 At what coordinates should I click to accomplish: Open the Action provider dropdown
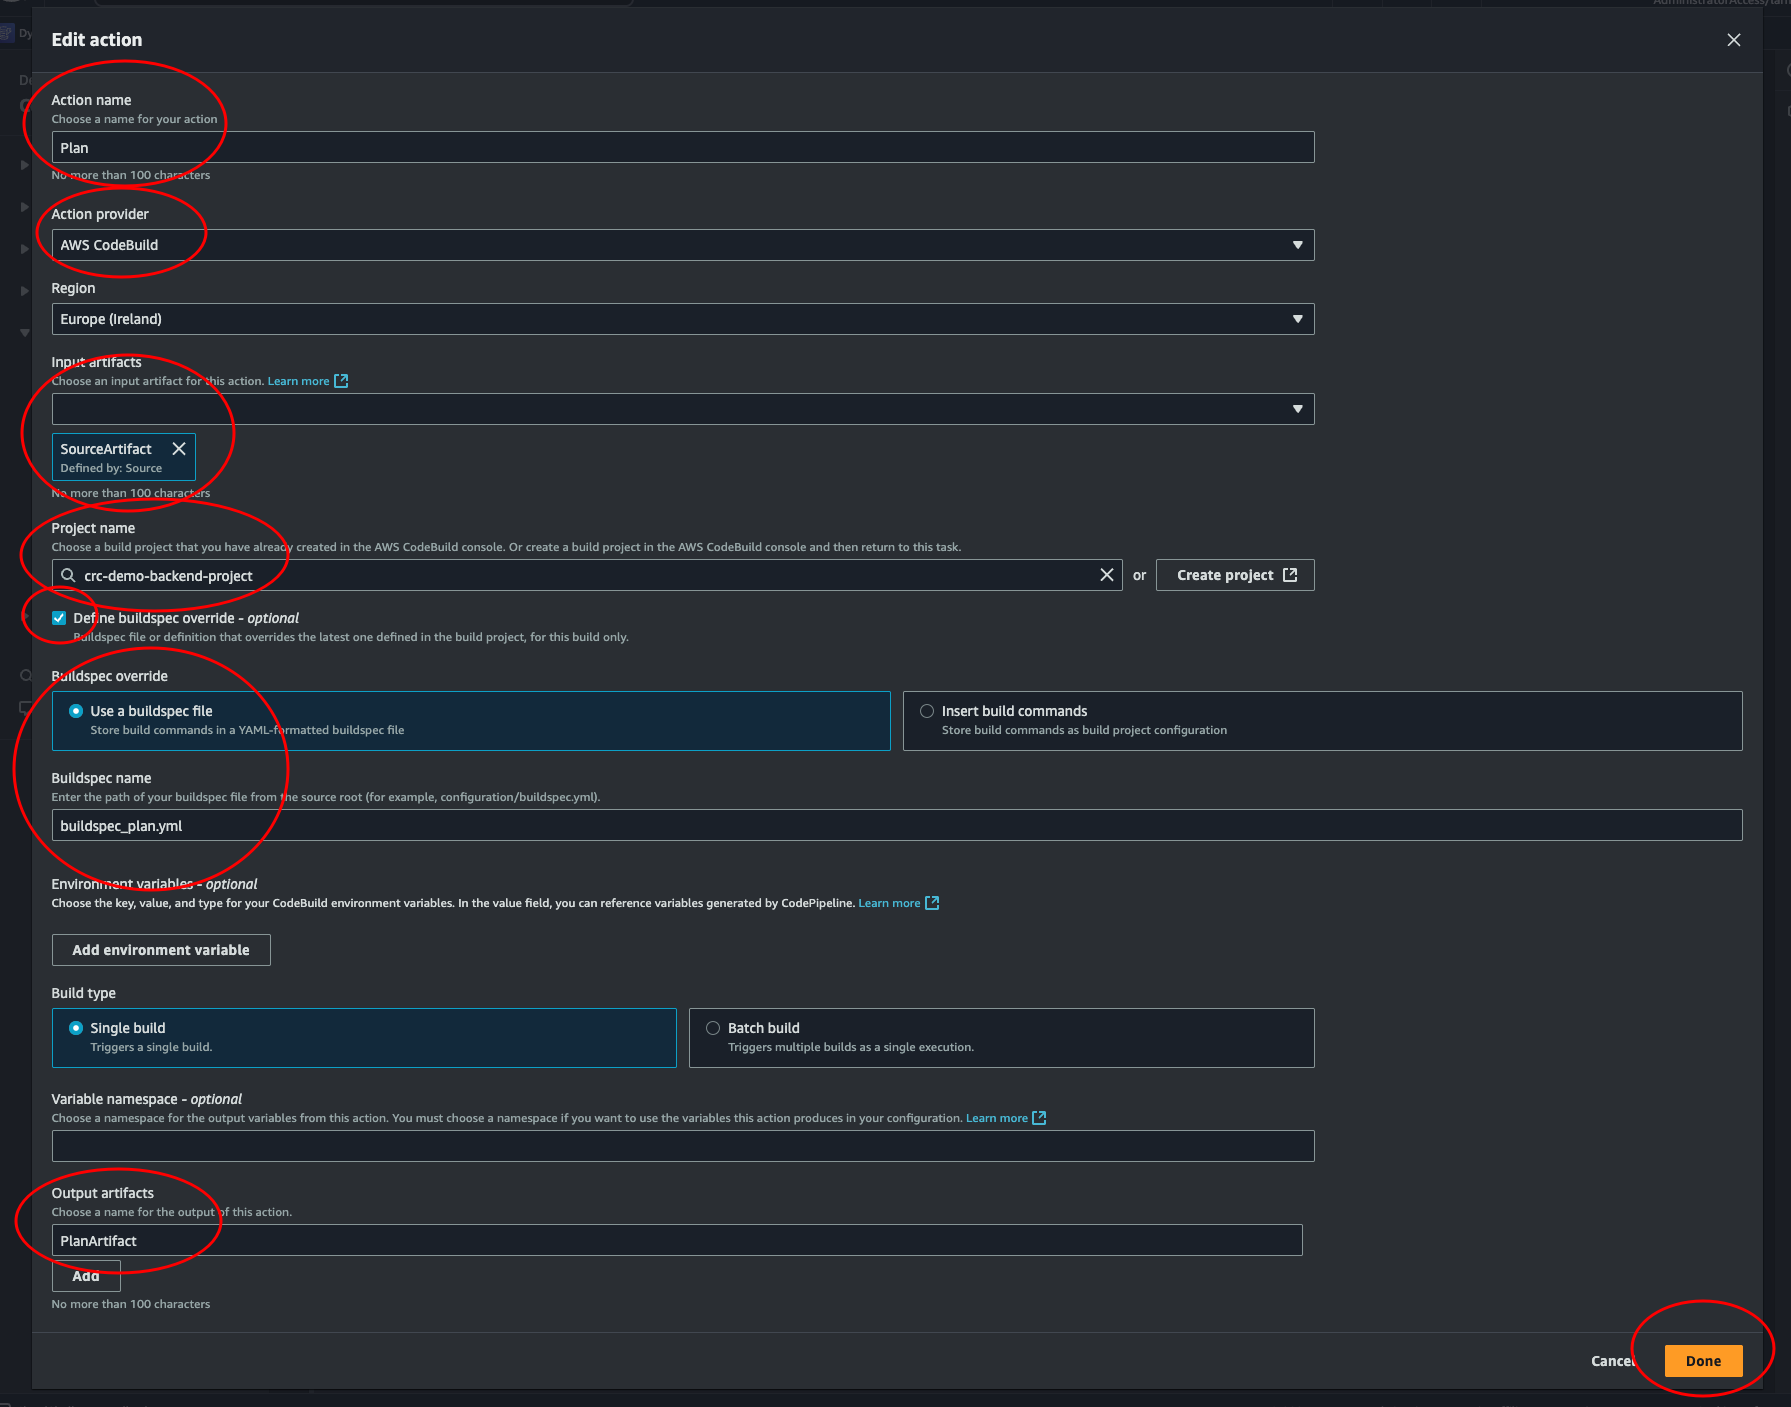[x=682, y=245]
